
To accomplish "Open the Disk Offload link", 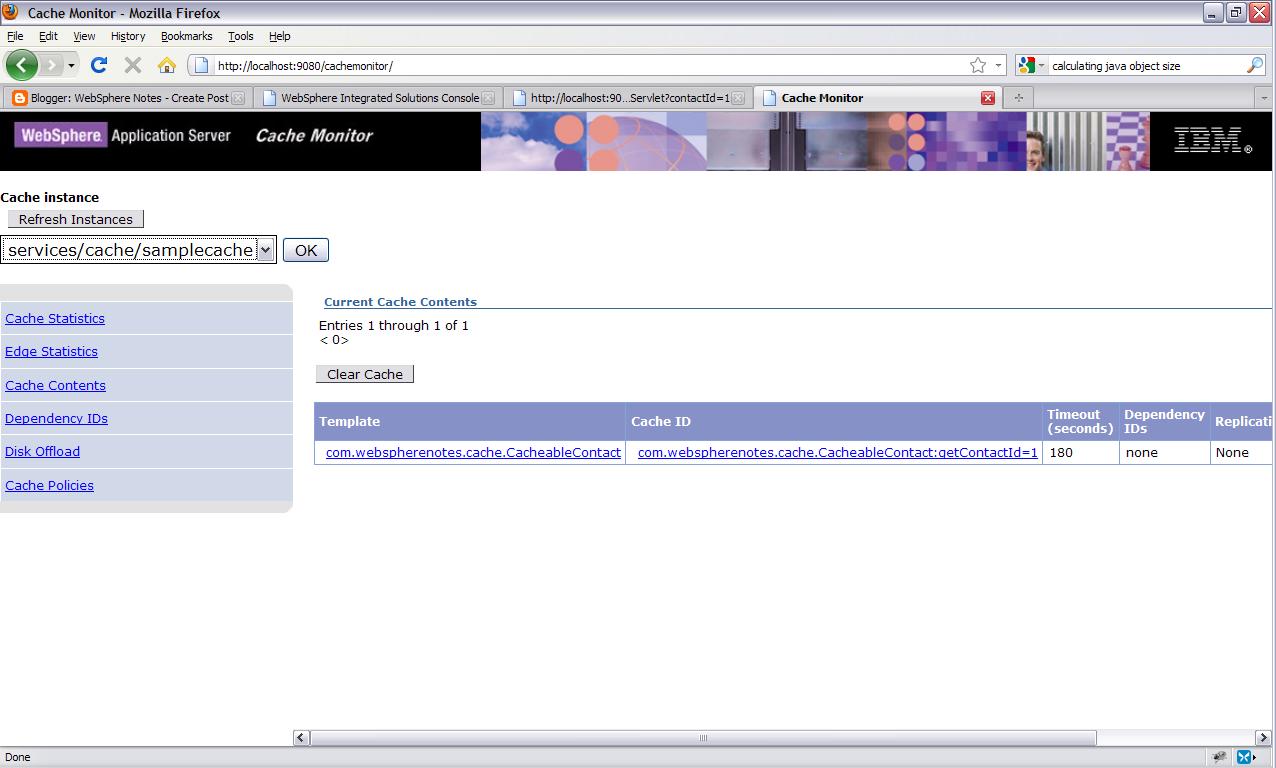I will pos(42,451).
